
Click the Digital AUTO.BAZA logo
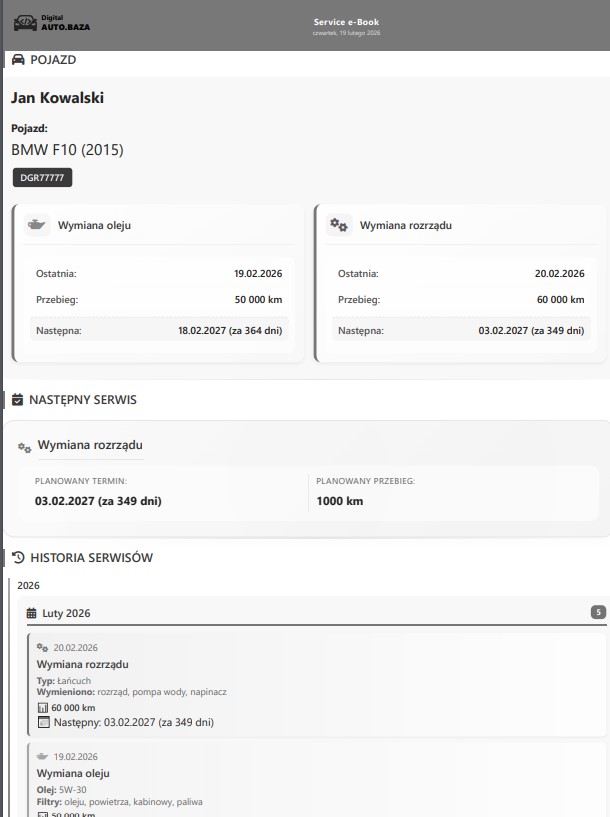(x=51, y=24)
